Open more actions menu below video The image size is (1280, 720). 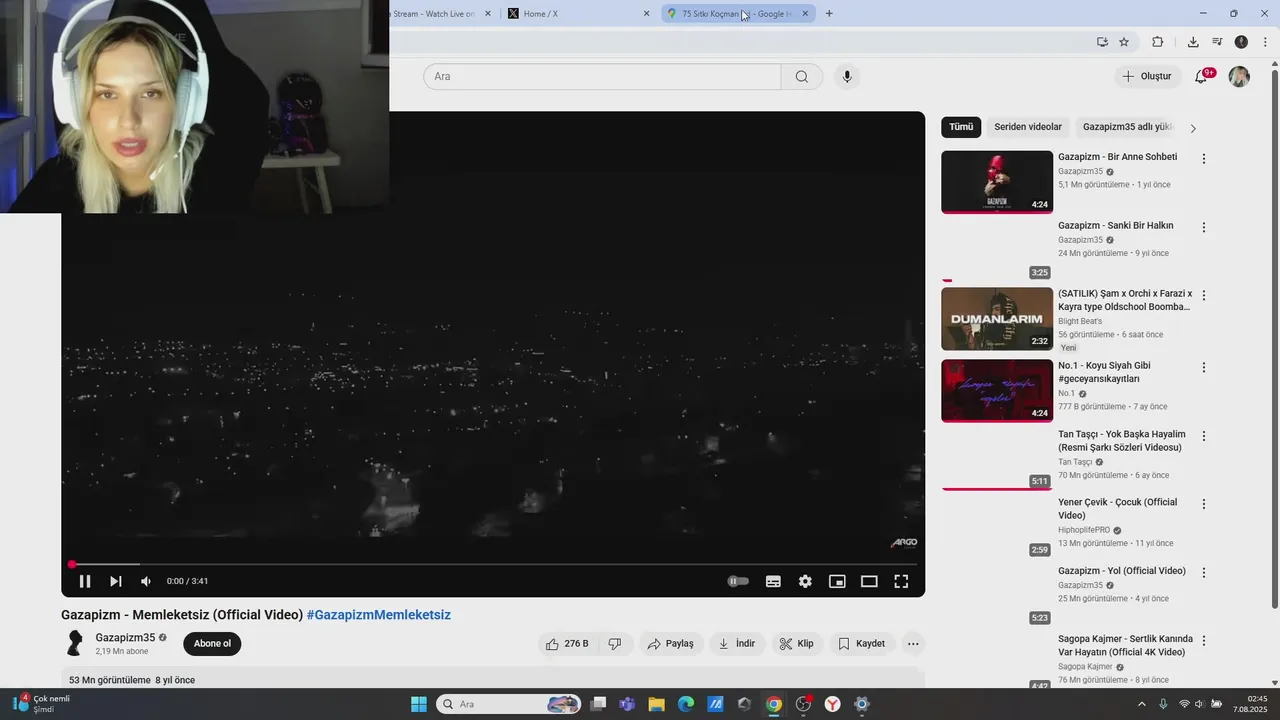913,644
